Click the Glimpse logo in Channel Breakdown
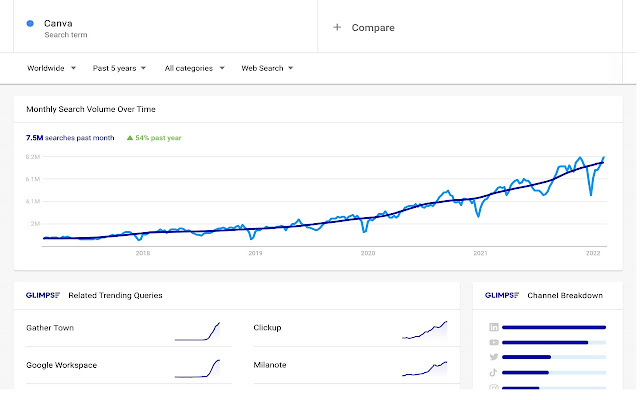 pos(499,296)
